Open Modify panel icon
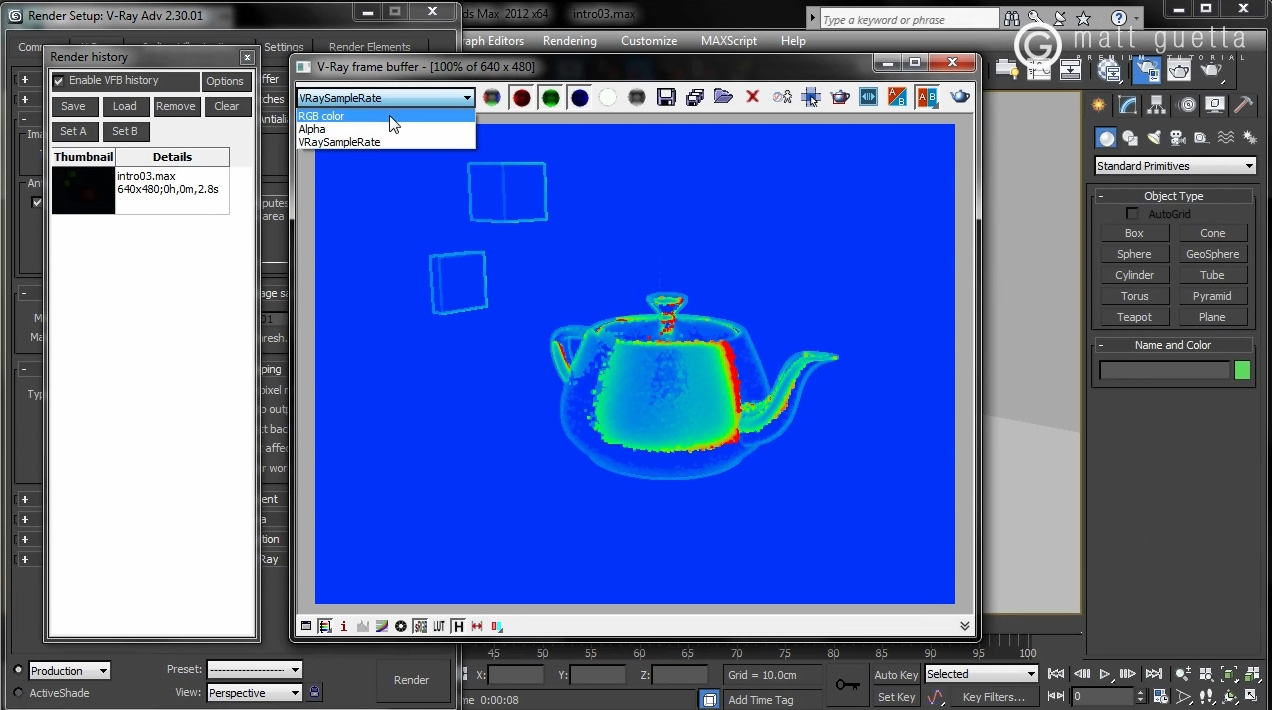This screenshot has width=1272, height=710. click(x=1128, y=105)
